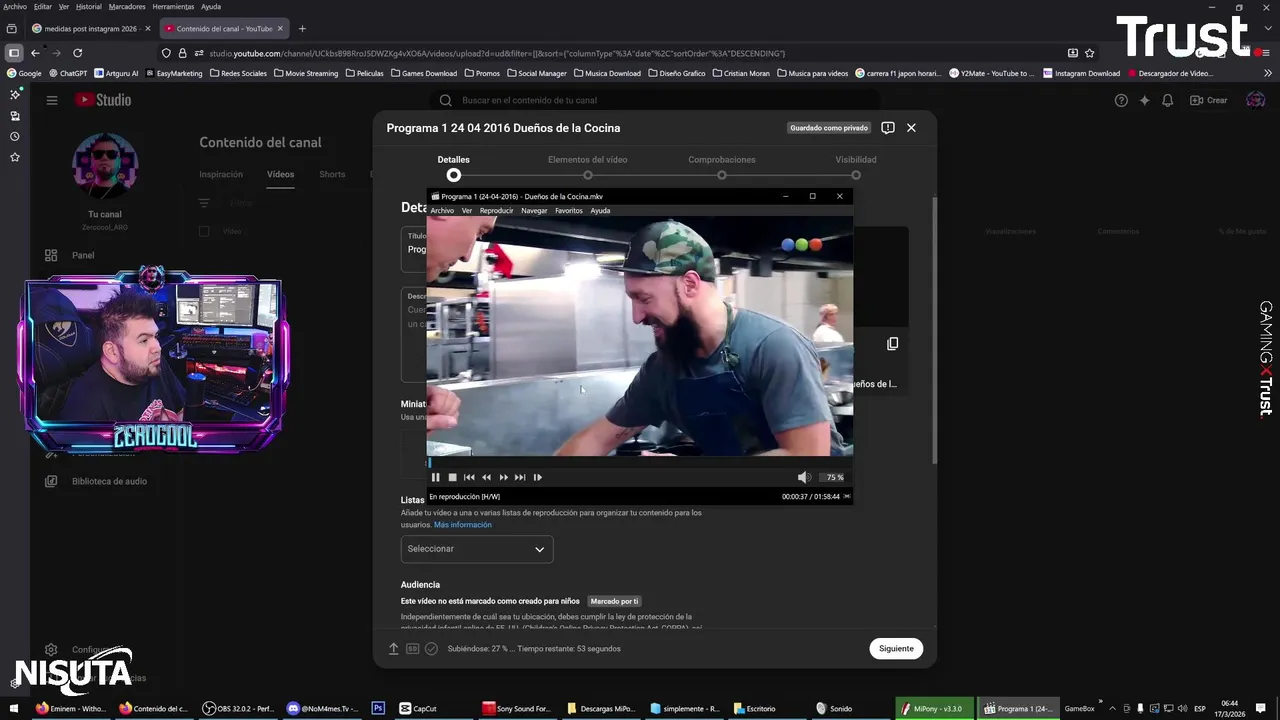Click the Marcado por ti badge
The height and width of the screenshot is (720, 1280).
(615, 601)
